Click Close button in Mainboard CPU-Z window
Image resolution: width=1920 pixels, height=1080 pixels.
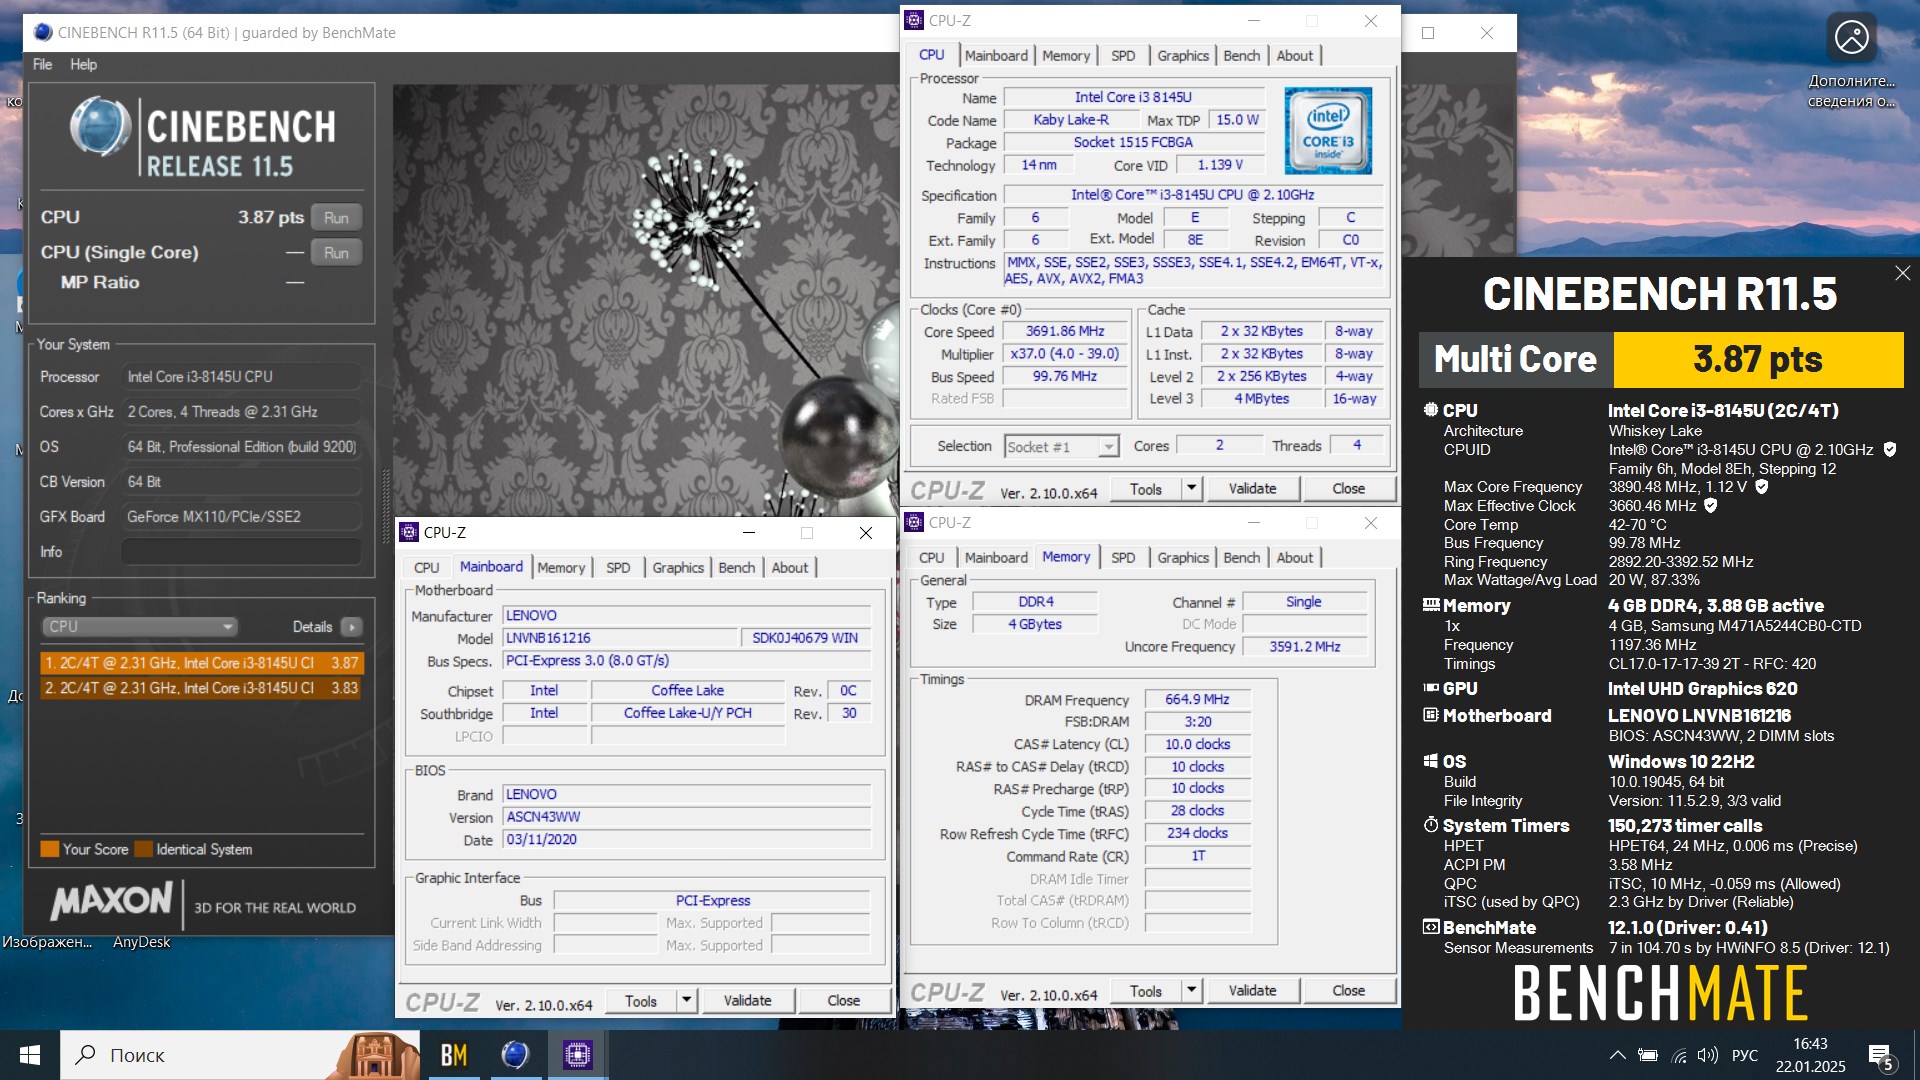[843, 1001]
